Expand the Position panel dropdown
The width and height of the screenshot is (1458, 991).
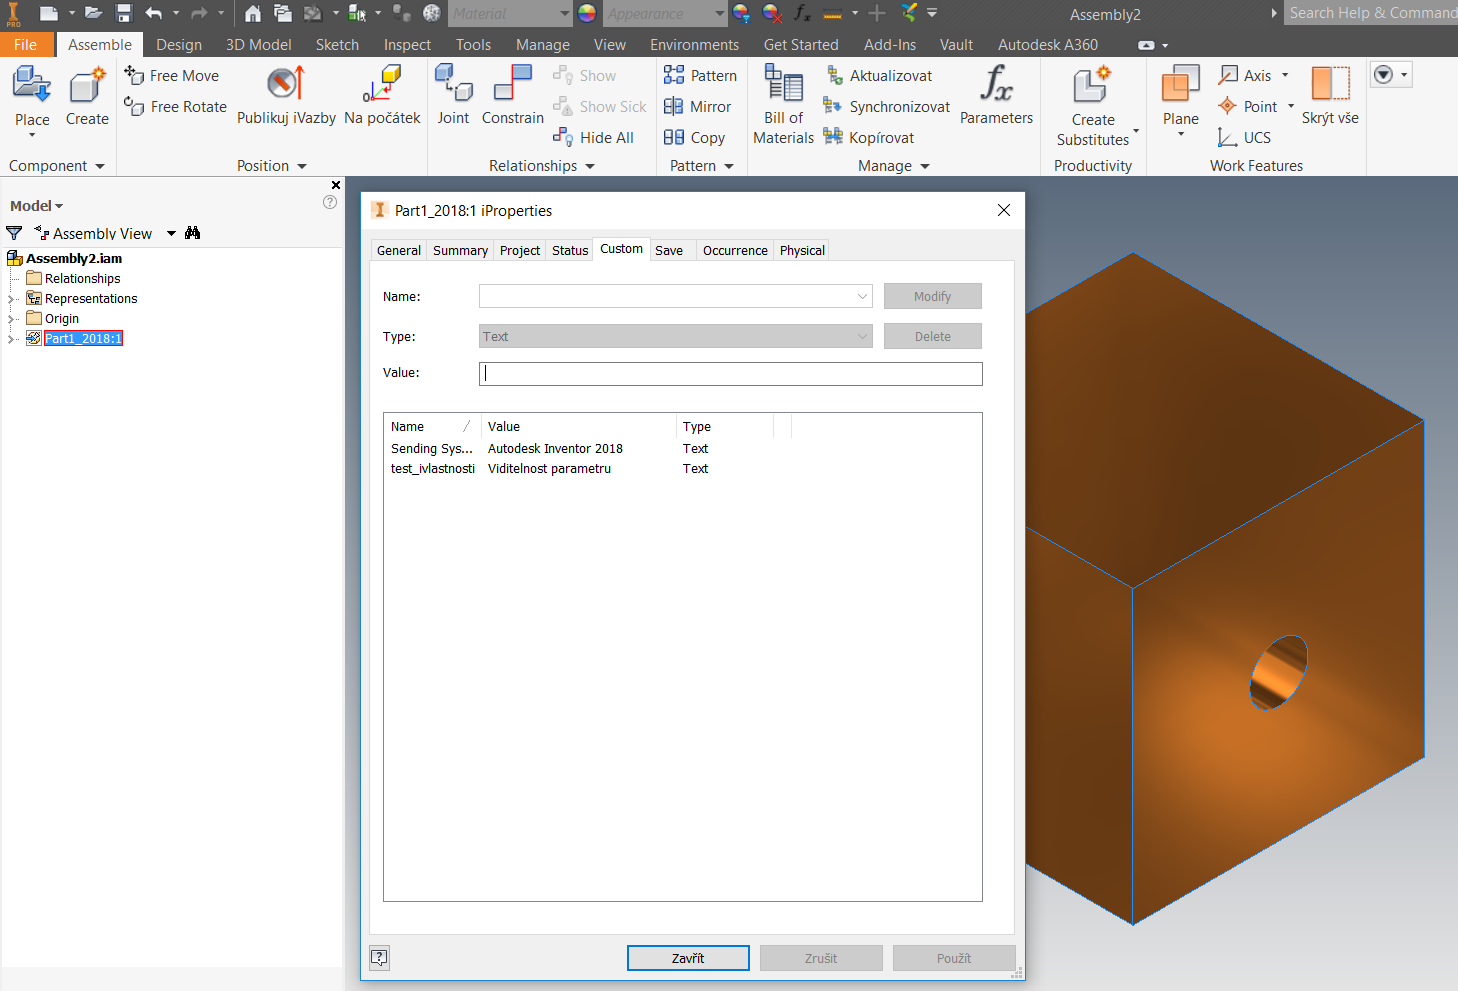tap(302, 166)
